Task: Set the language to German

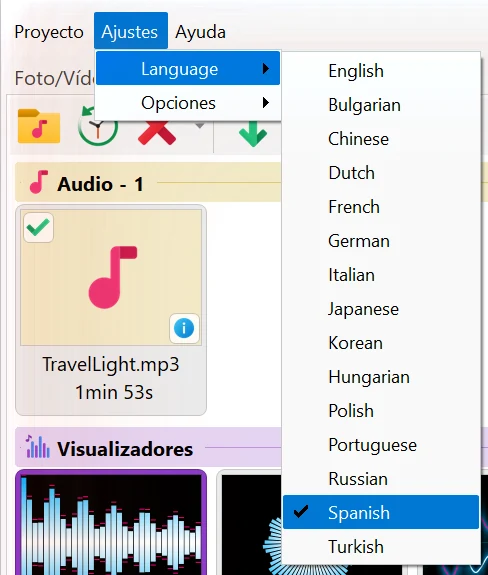Action: click(381, 241)
